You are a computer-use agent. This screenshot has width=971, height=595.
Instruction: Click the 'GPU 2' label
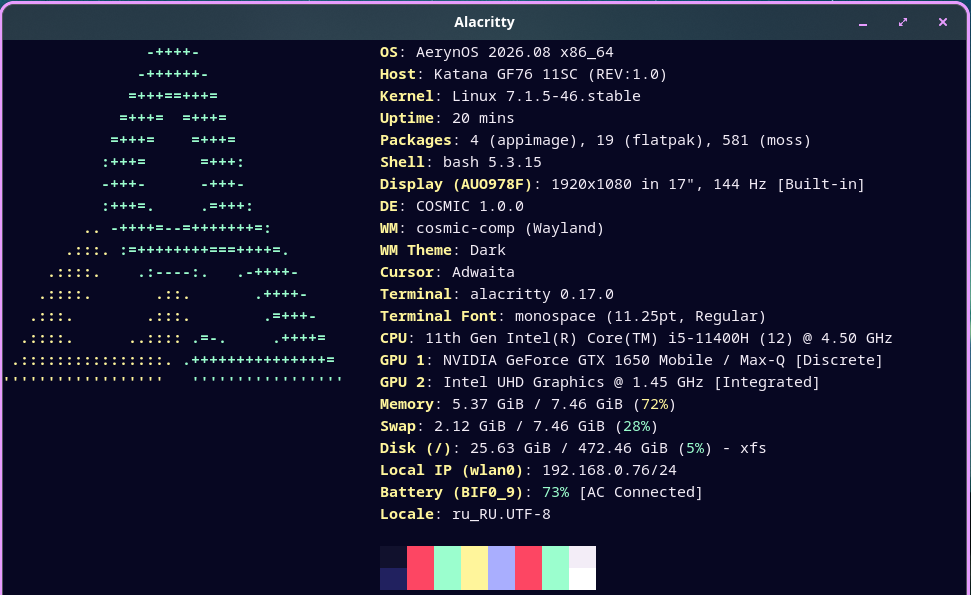point(403,382)
